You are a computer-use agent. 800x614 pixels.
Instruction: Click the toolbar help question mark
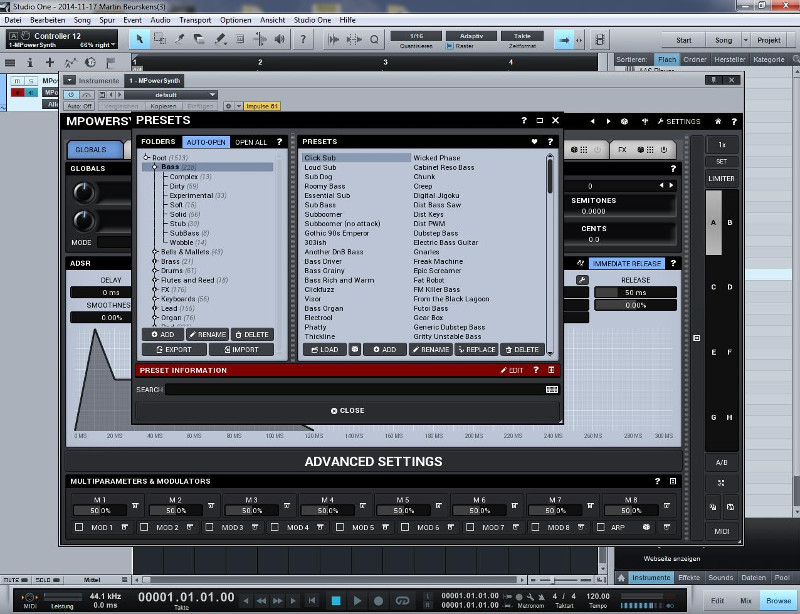pyautogui.click(x=303, y=39)
